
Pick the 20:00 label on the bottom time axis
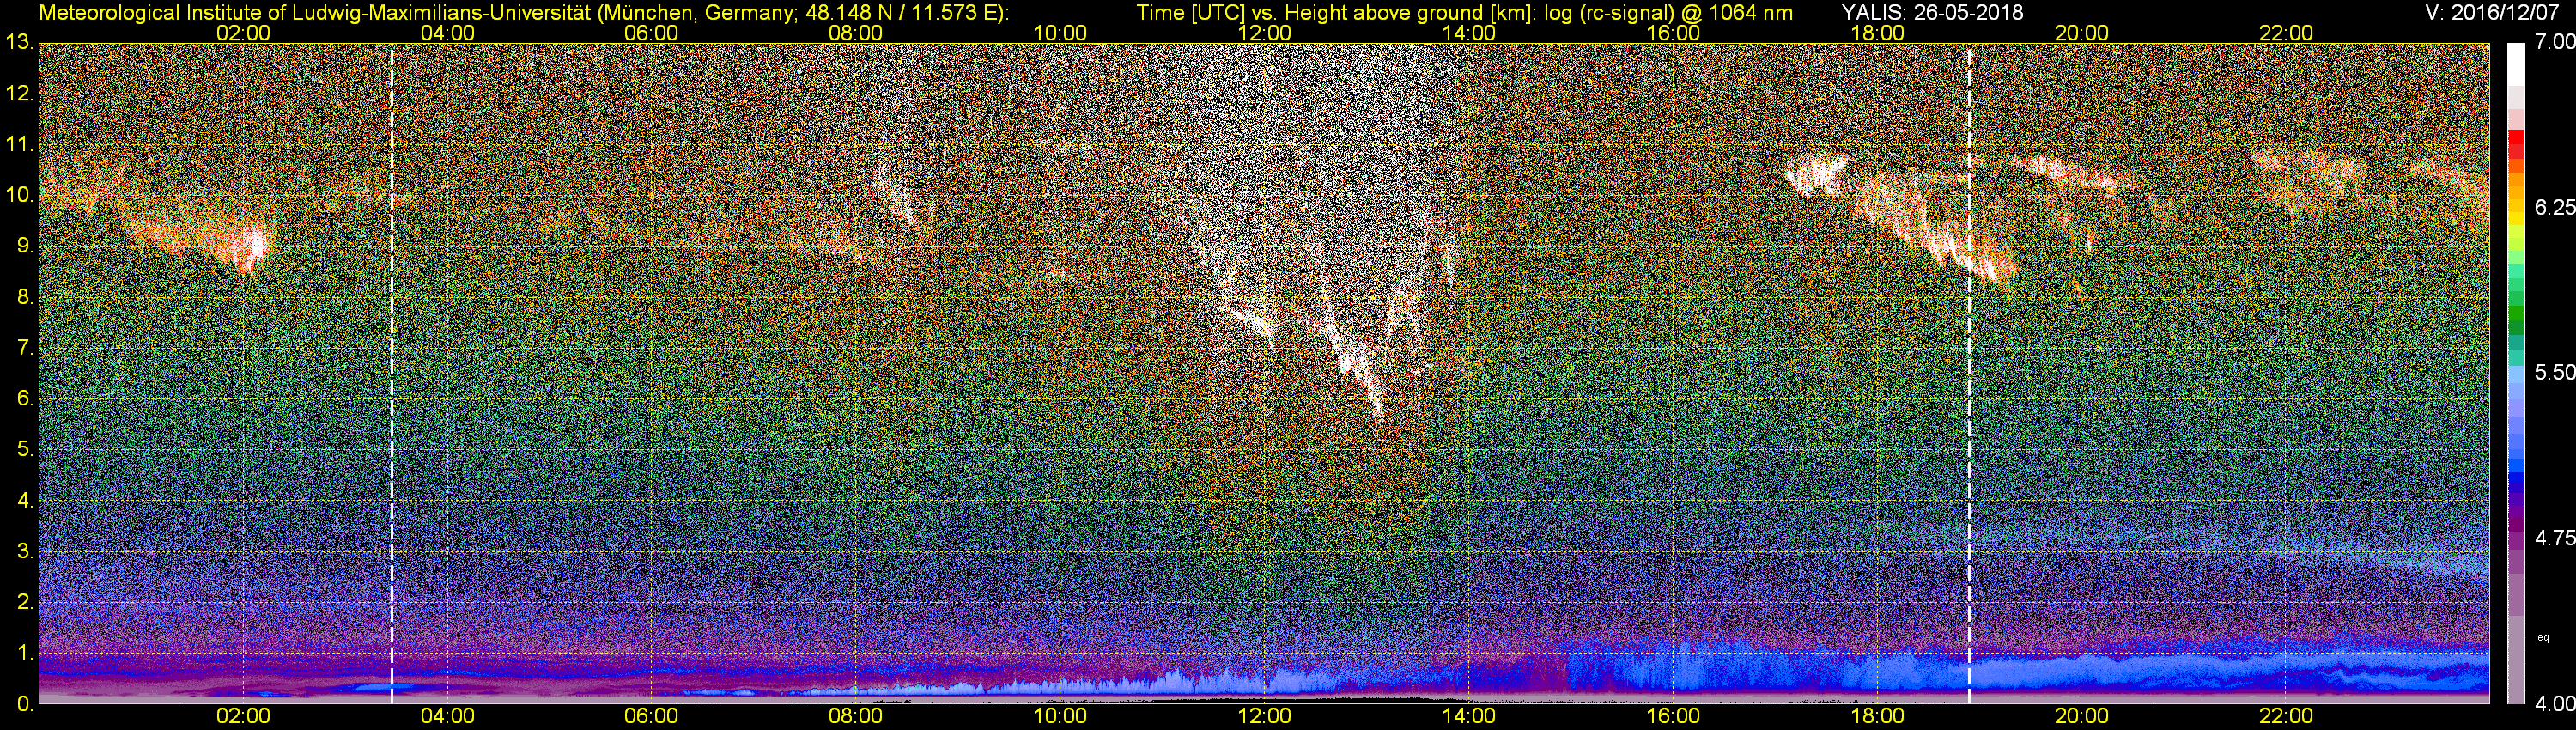pos(2082,717)
